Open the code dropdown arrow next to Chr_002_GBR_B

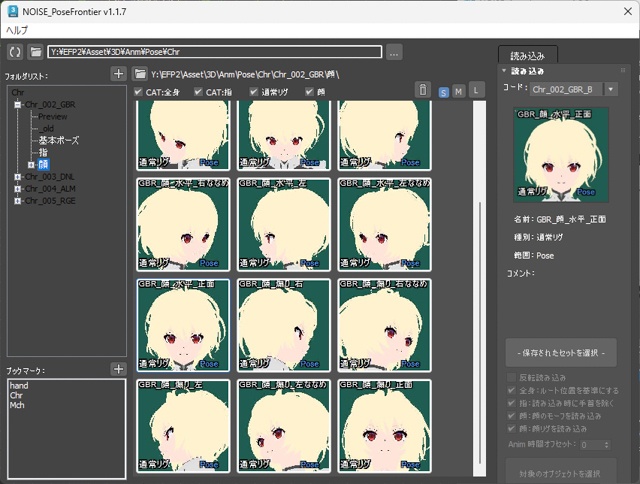click(611, 89)
